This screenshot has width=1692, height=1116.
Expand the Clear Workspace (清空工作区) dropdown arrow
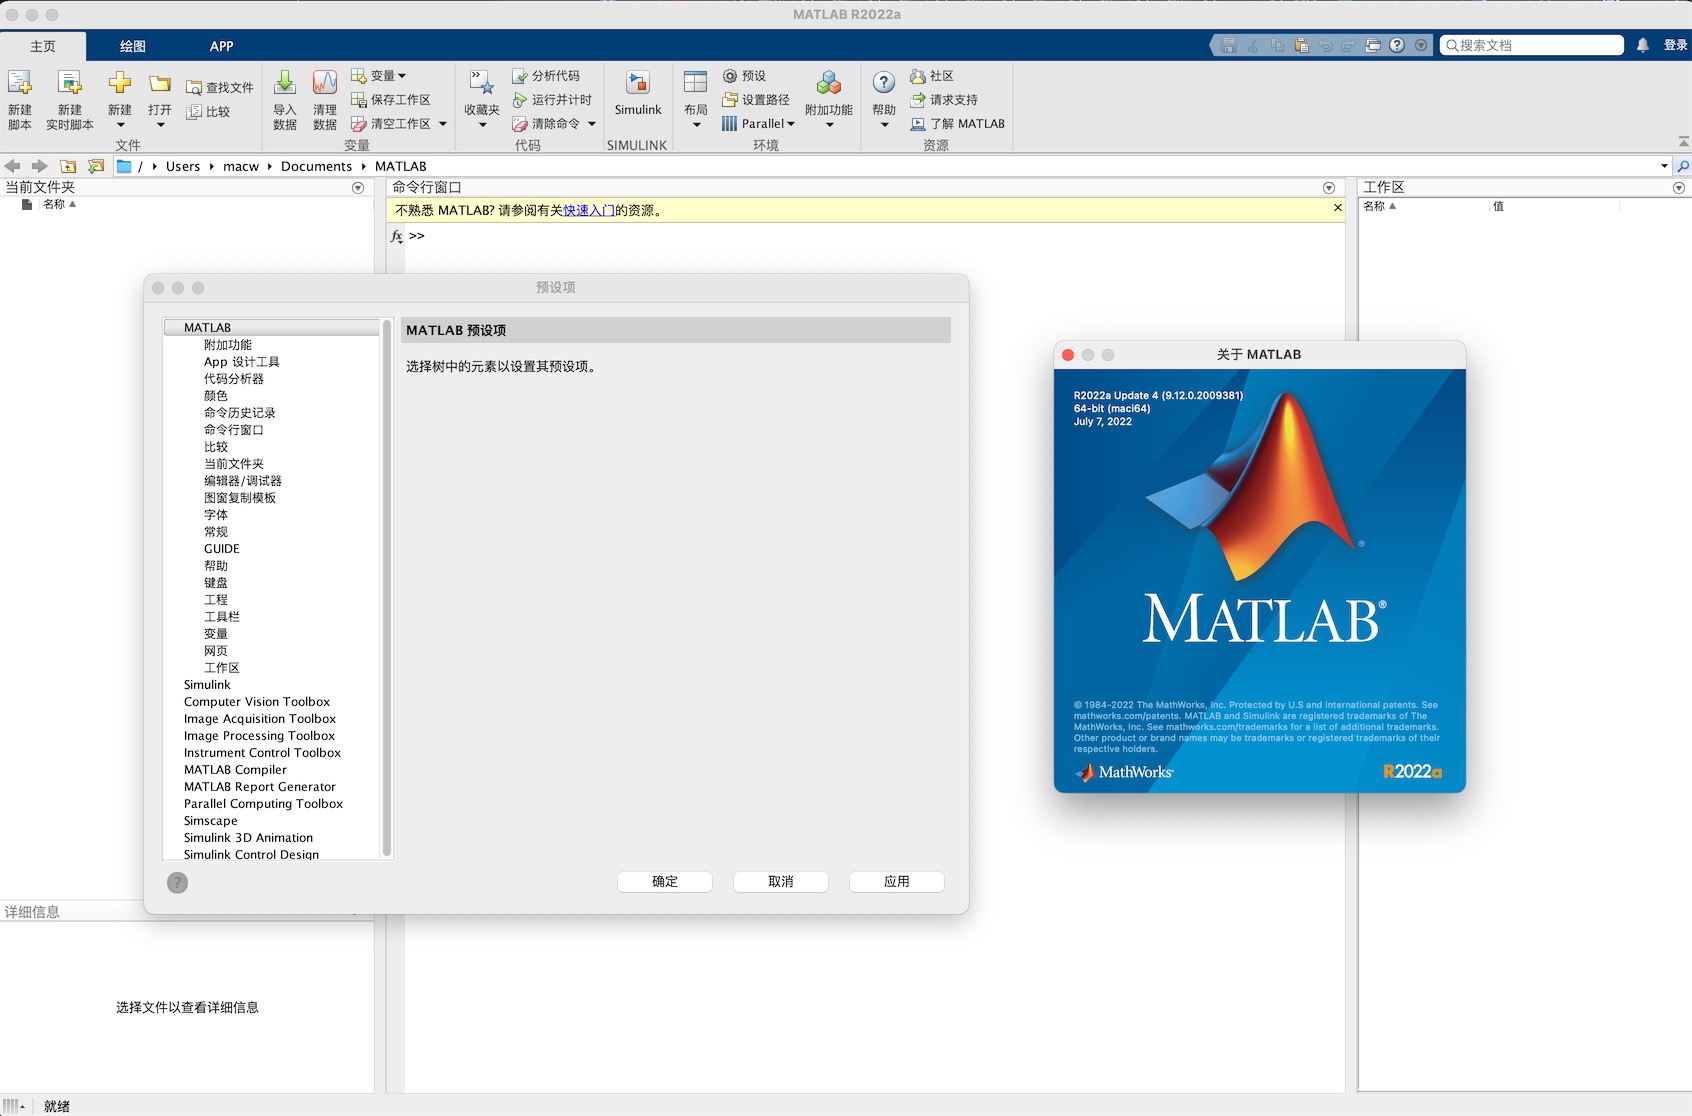tap(443, 124)
